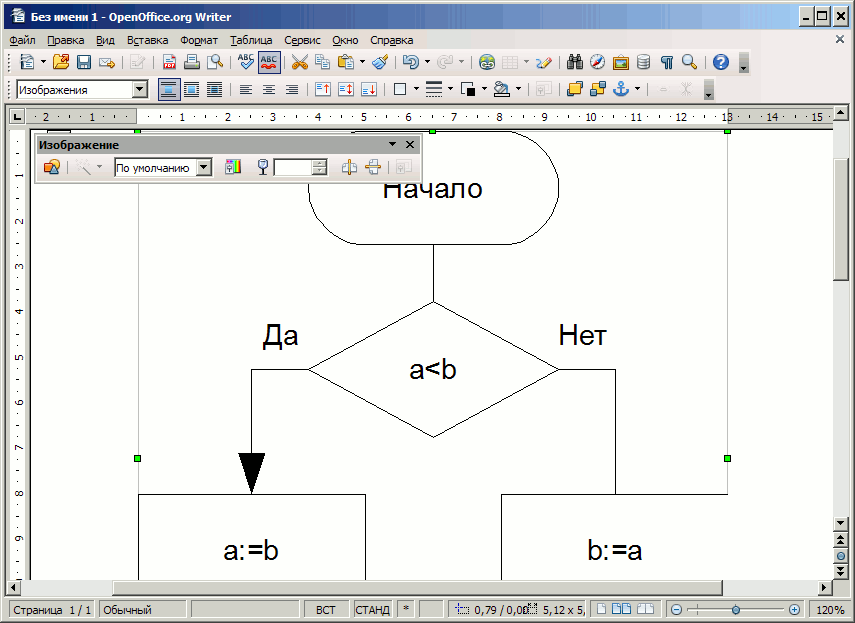The height and width of the screenshot is (623, 855).
Task: Open the Paste options dropdown arrow
Action: [x=362, y=62]
